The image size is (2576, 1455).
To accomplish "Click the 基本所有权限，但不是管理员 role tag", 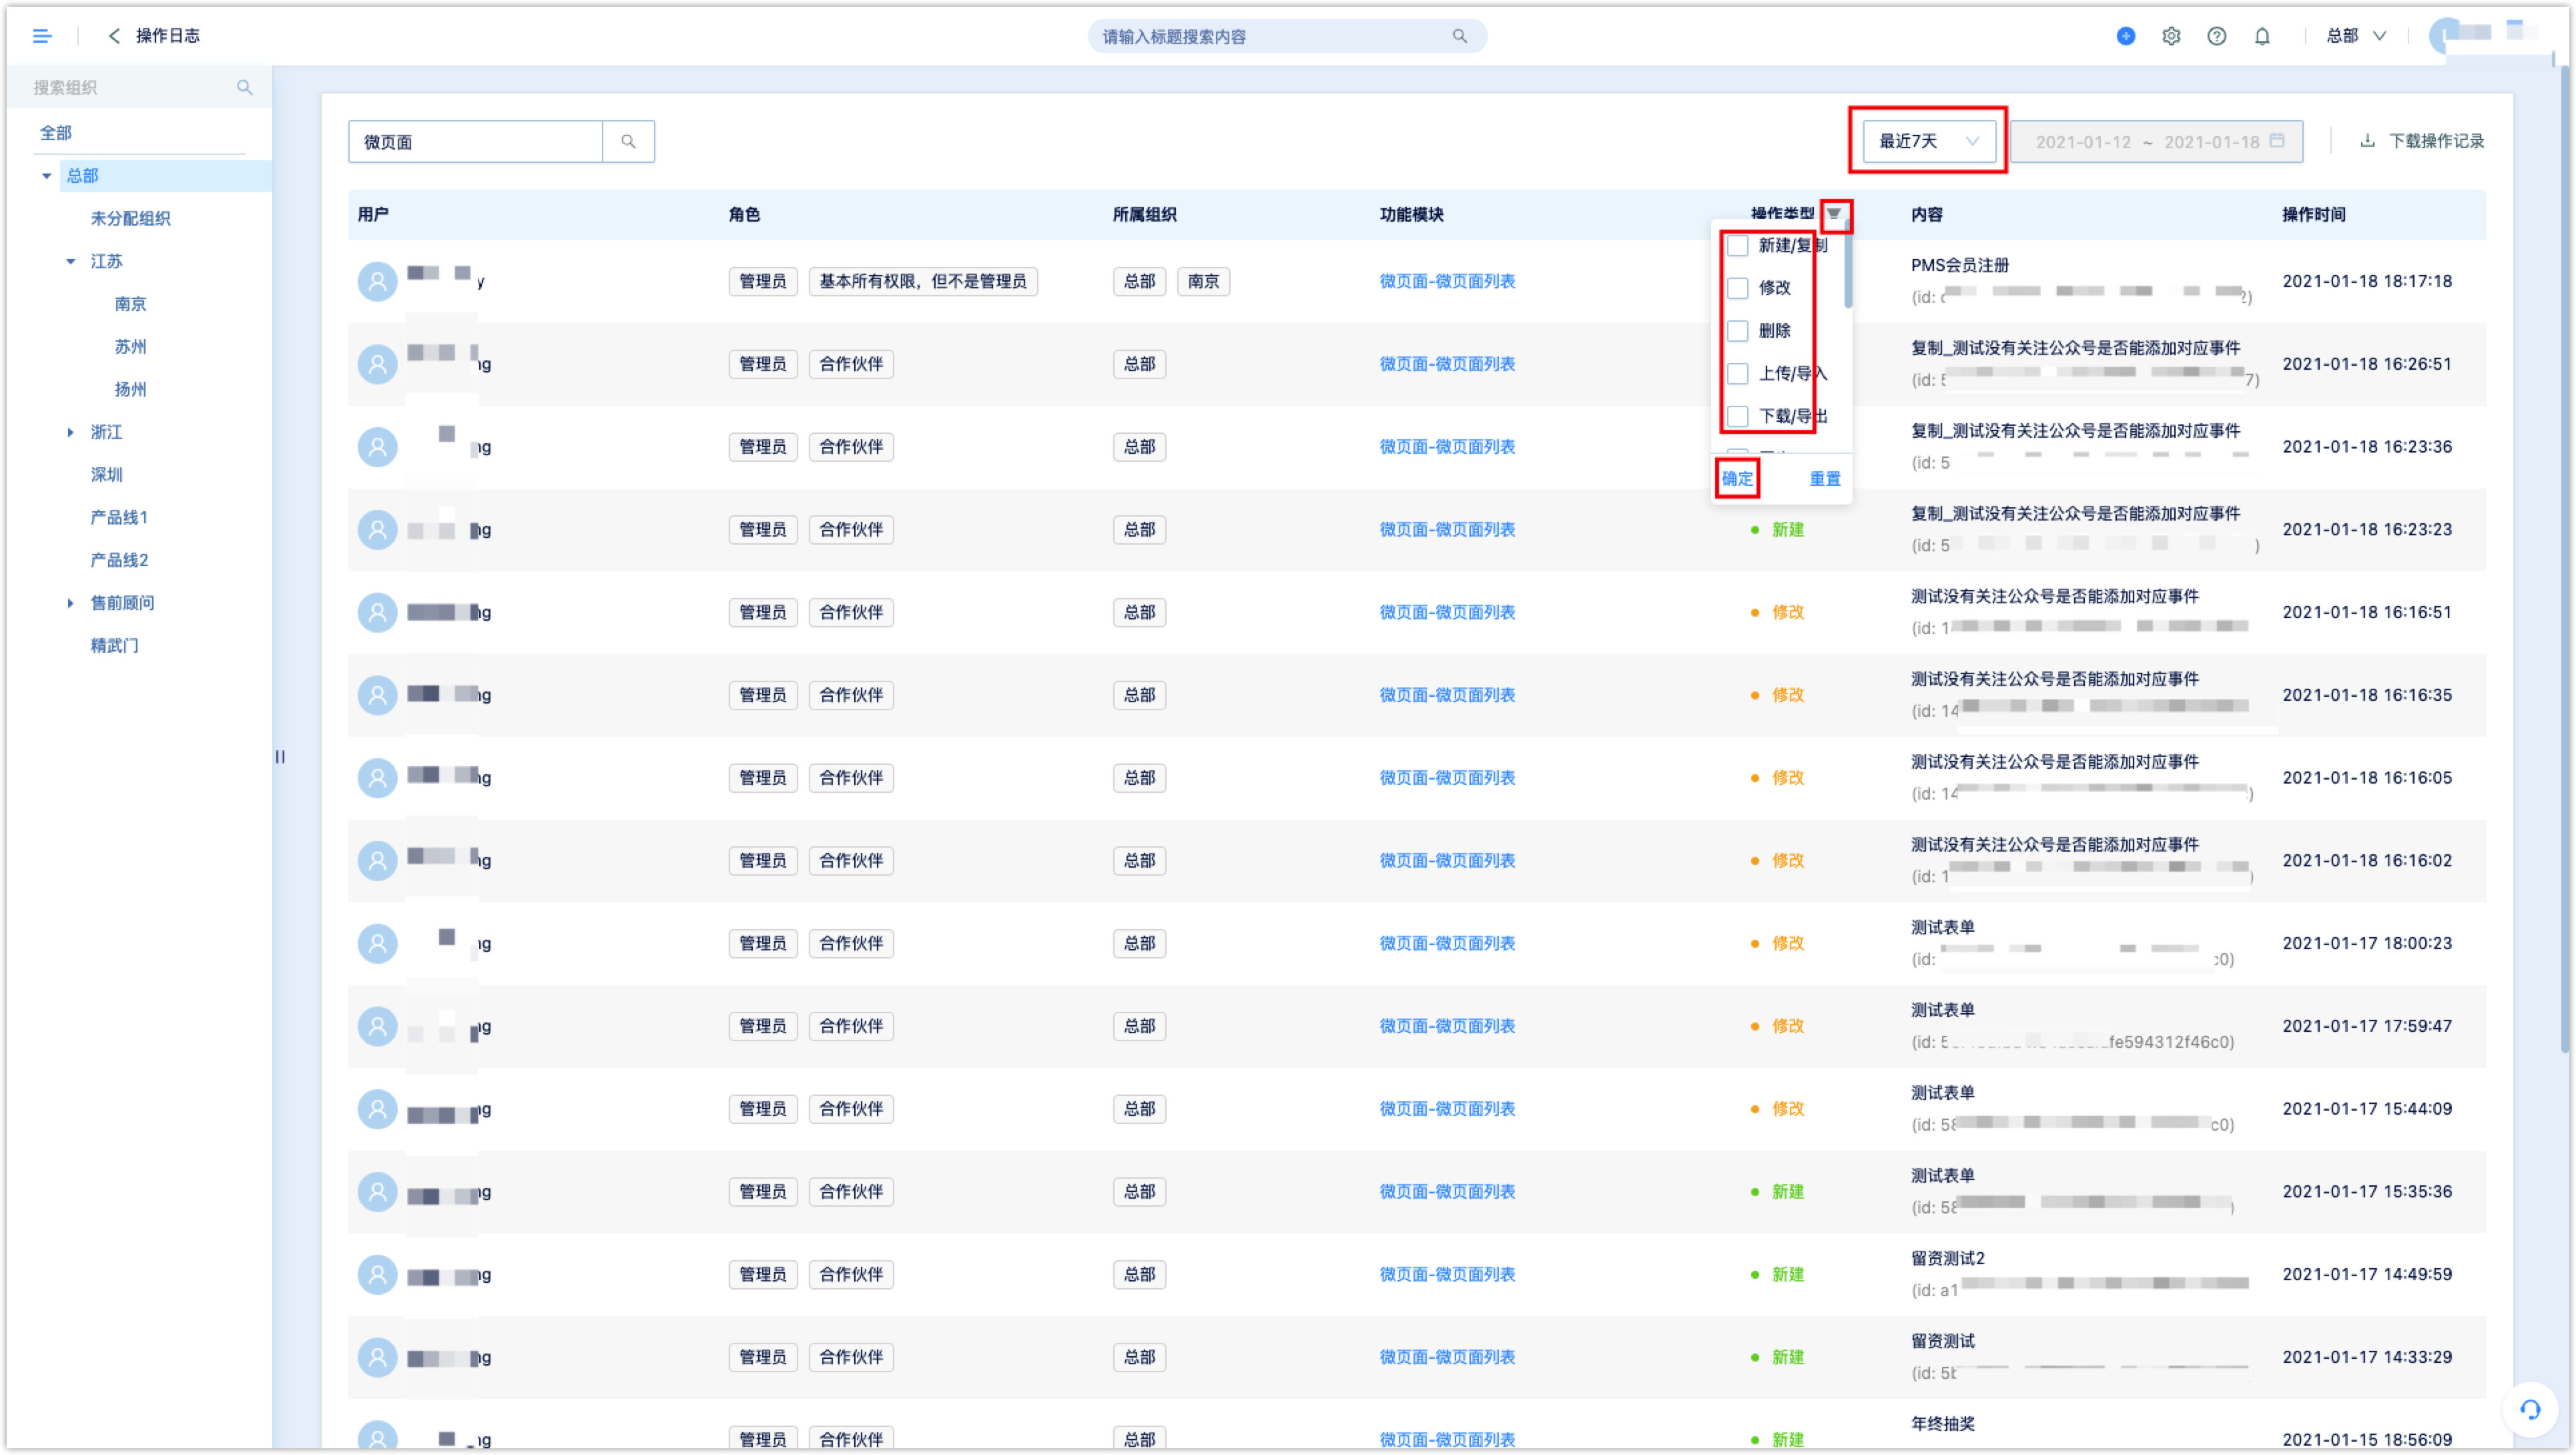I will [922, 281].
